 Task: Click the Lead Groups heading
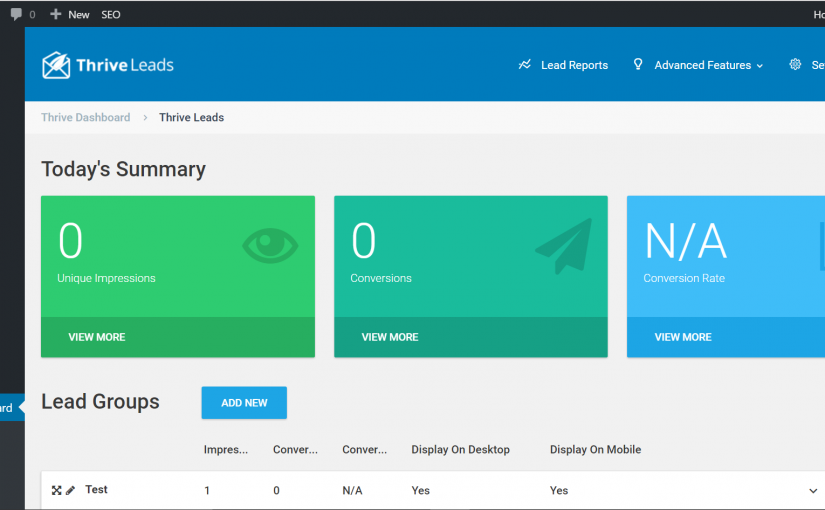click(100, 402)
